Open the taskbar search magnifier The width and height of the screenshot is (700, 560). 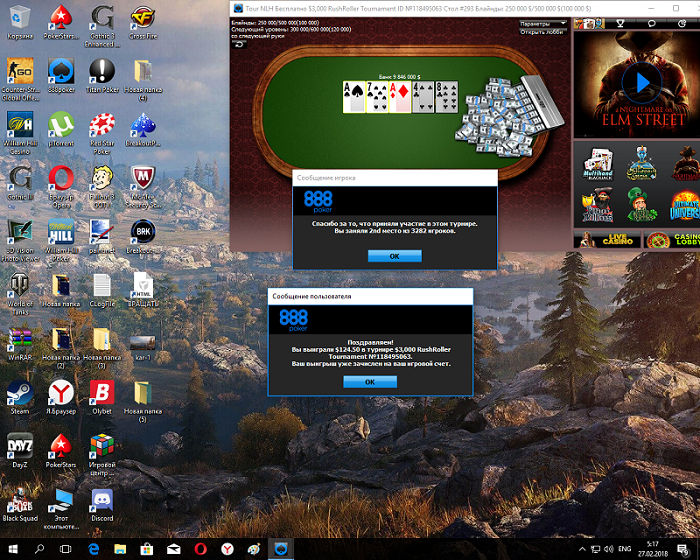tap(39, 549)
